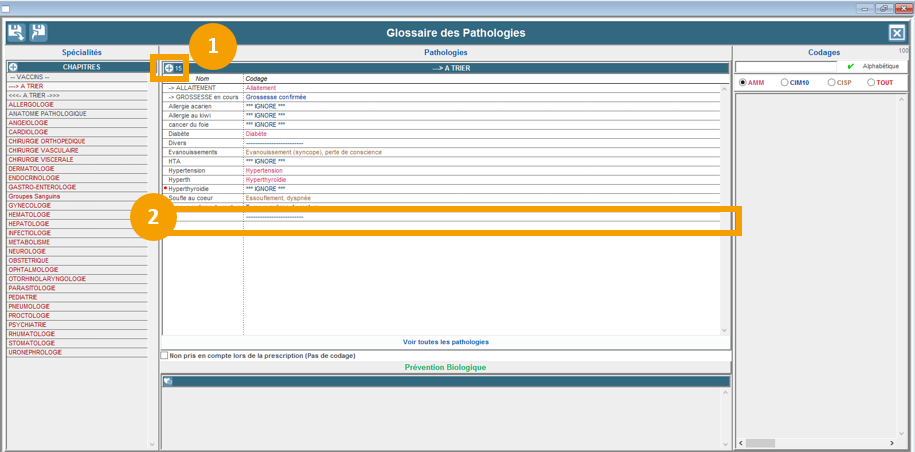Select the AMM radio button
Image resolution: width=915 pixels, height=452 pixels.
(x=743, y=83)
